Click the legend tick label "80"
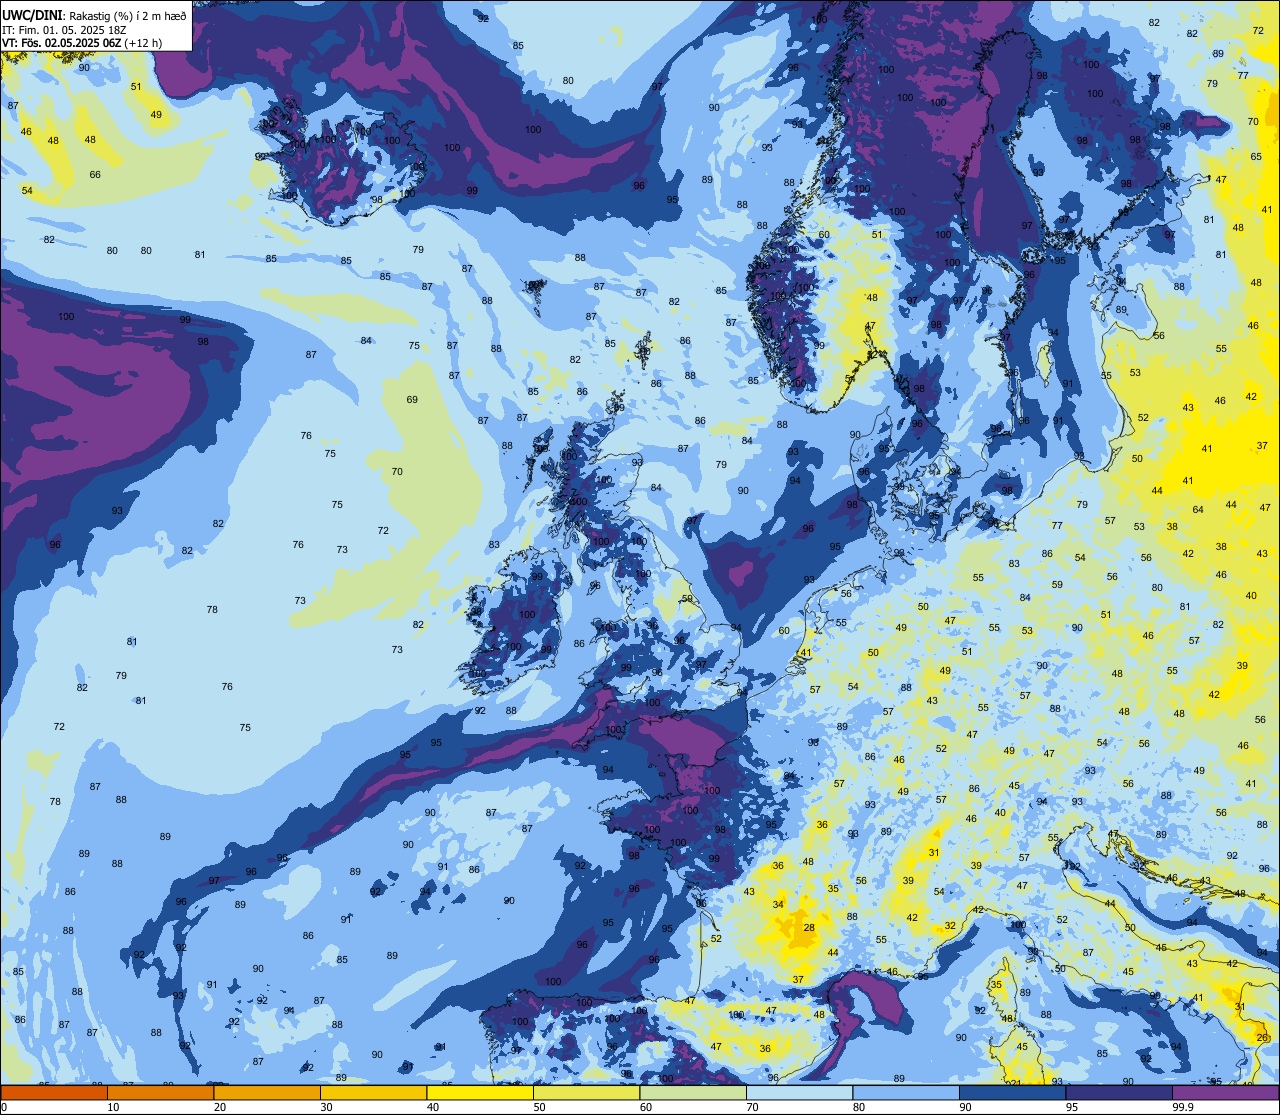This screenshot has height=1115, width=1280. tap(859, 1107)
